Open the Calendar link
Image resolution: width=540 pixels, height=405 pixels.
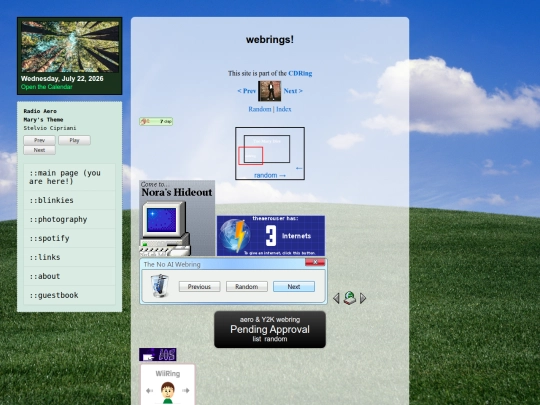point(46,87)
